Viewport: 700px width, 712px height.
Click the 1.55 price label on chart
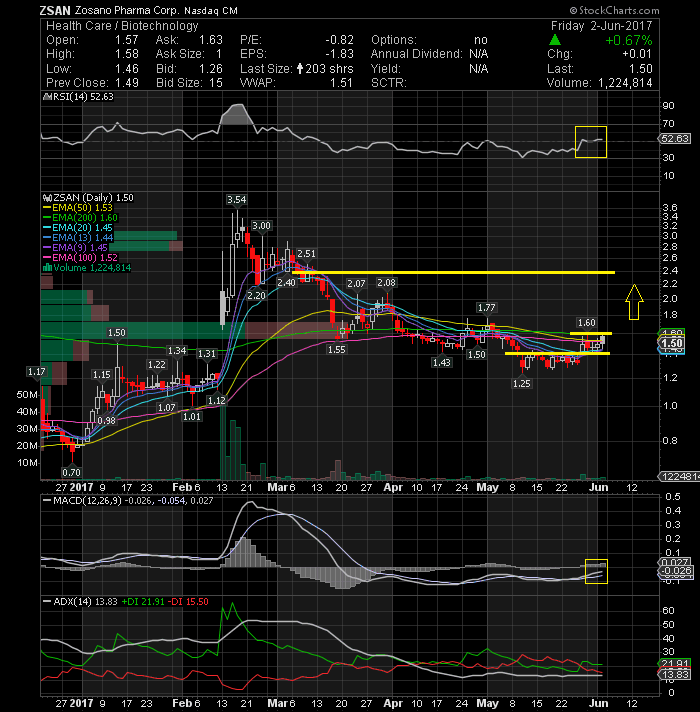tap(337, 349)
